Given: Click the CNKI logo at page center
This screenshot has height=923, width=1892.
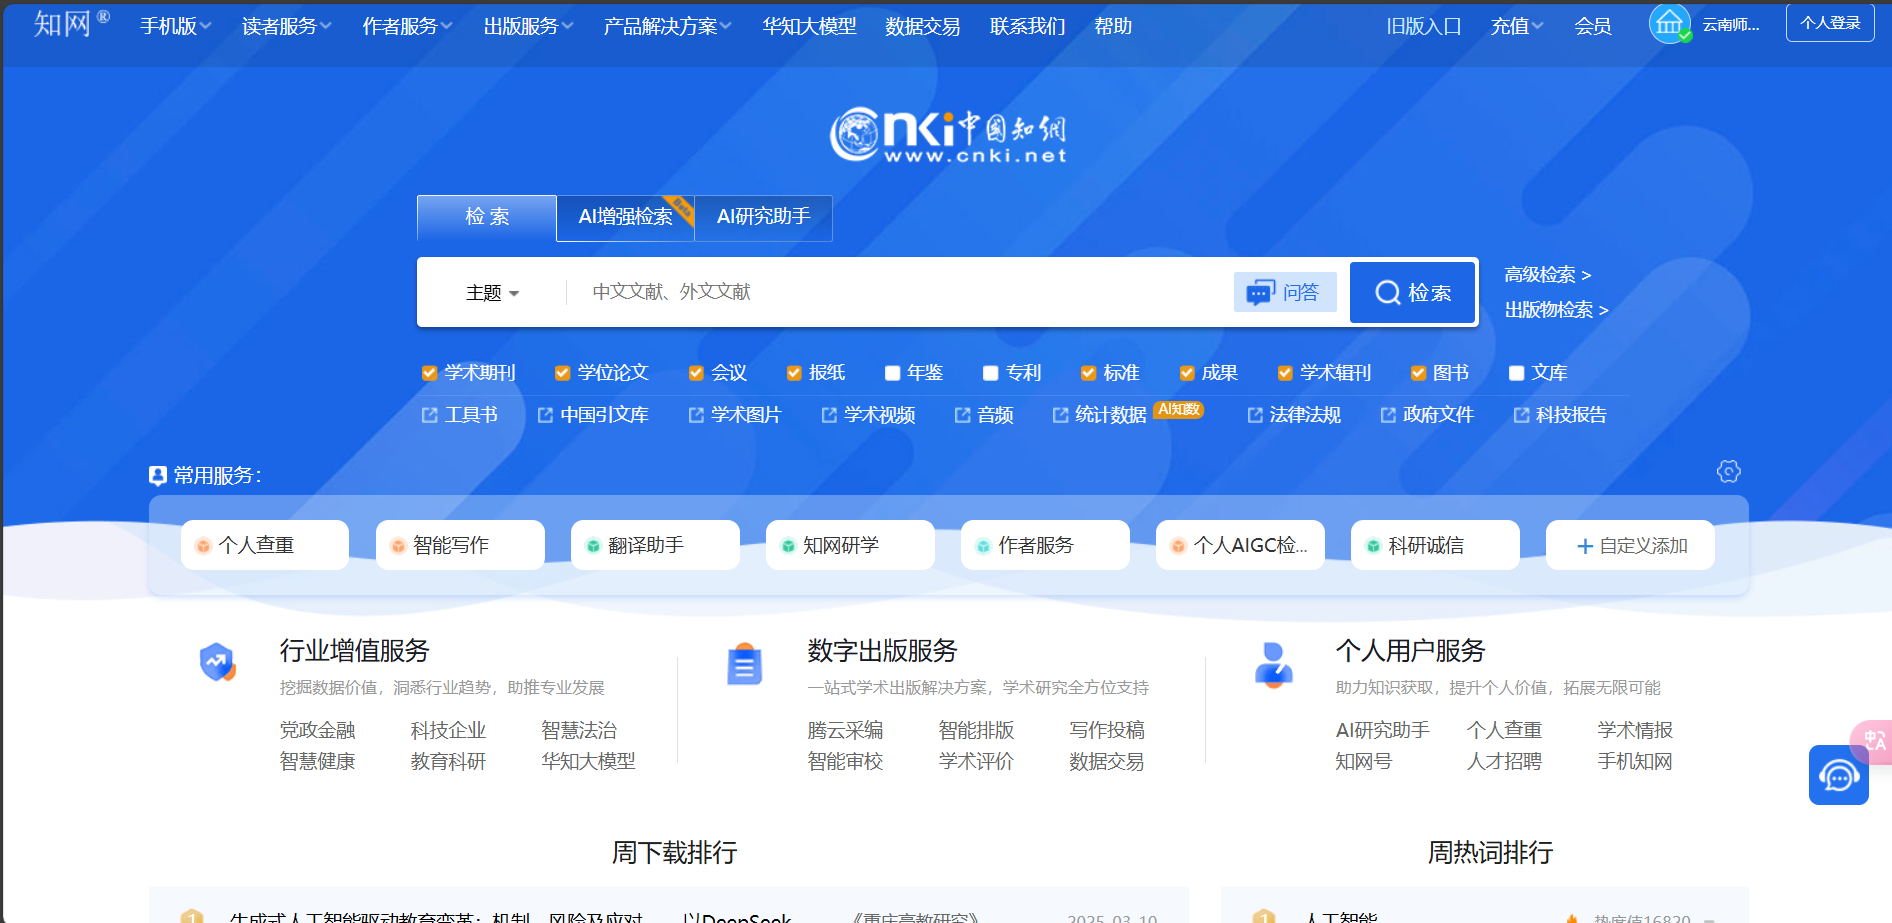Looking at the screenshot, I should click(x=948, y=135).
